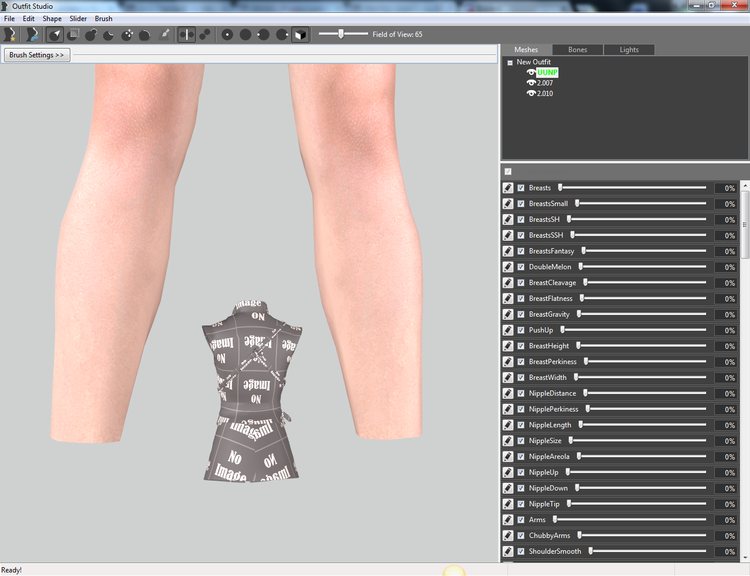Uncheck the PushUp slider checkbox
This screenshot has height=576, width=750.
[x=521, y=330]
